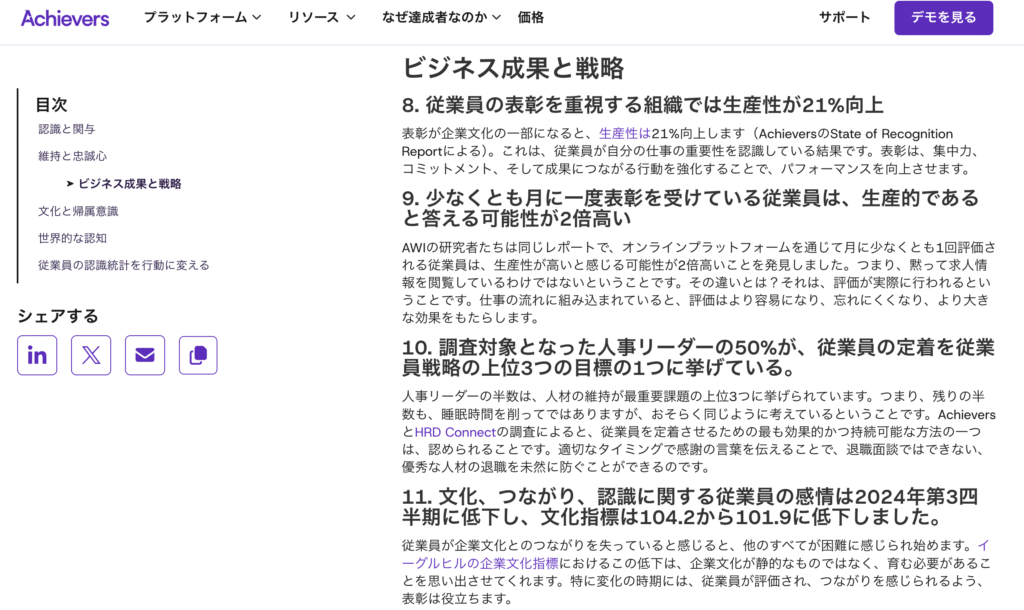Go to the 価格 page
This screenshot has width=1024, height=610.
tap(530, 18)
